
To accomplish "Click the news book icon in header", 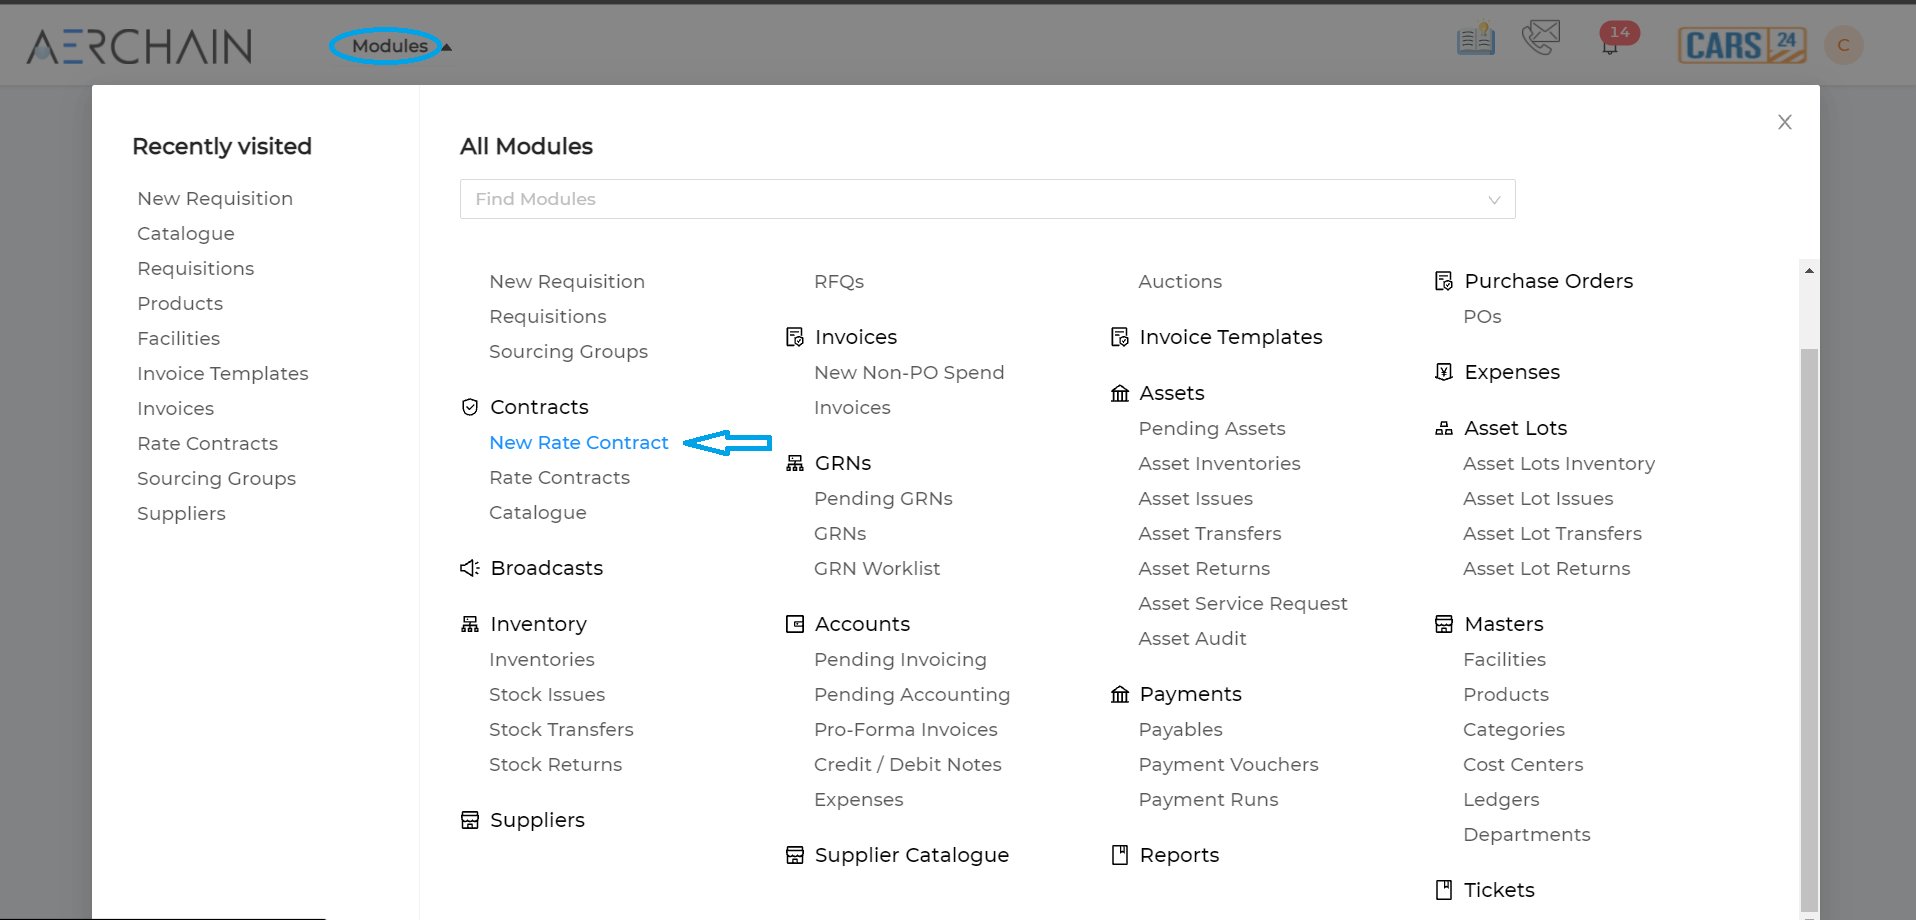I will tap(1475, 40).
